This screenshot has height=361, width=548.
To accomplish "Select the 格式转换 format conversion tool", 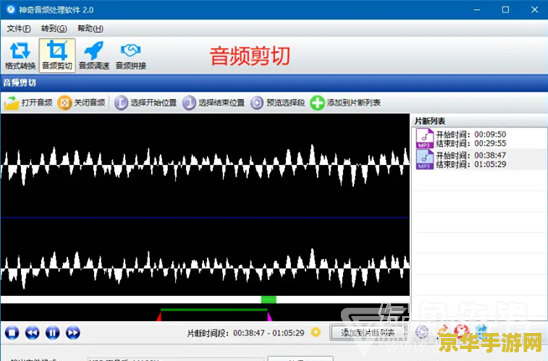I will pyautogui.click(x=20, y=56).
